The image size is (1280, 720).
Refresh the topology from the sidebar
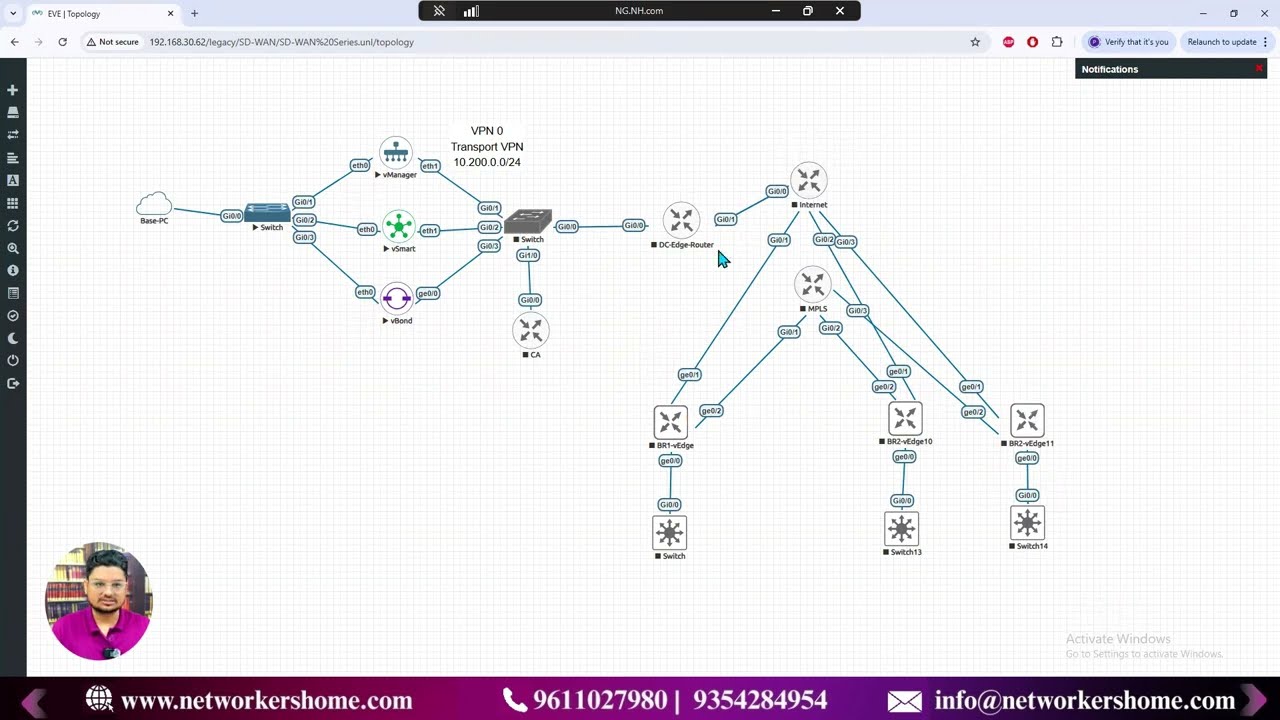point(13,226)
